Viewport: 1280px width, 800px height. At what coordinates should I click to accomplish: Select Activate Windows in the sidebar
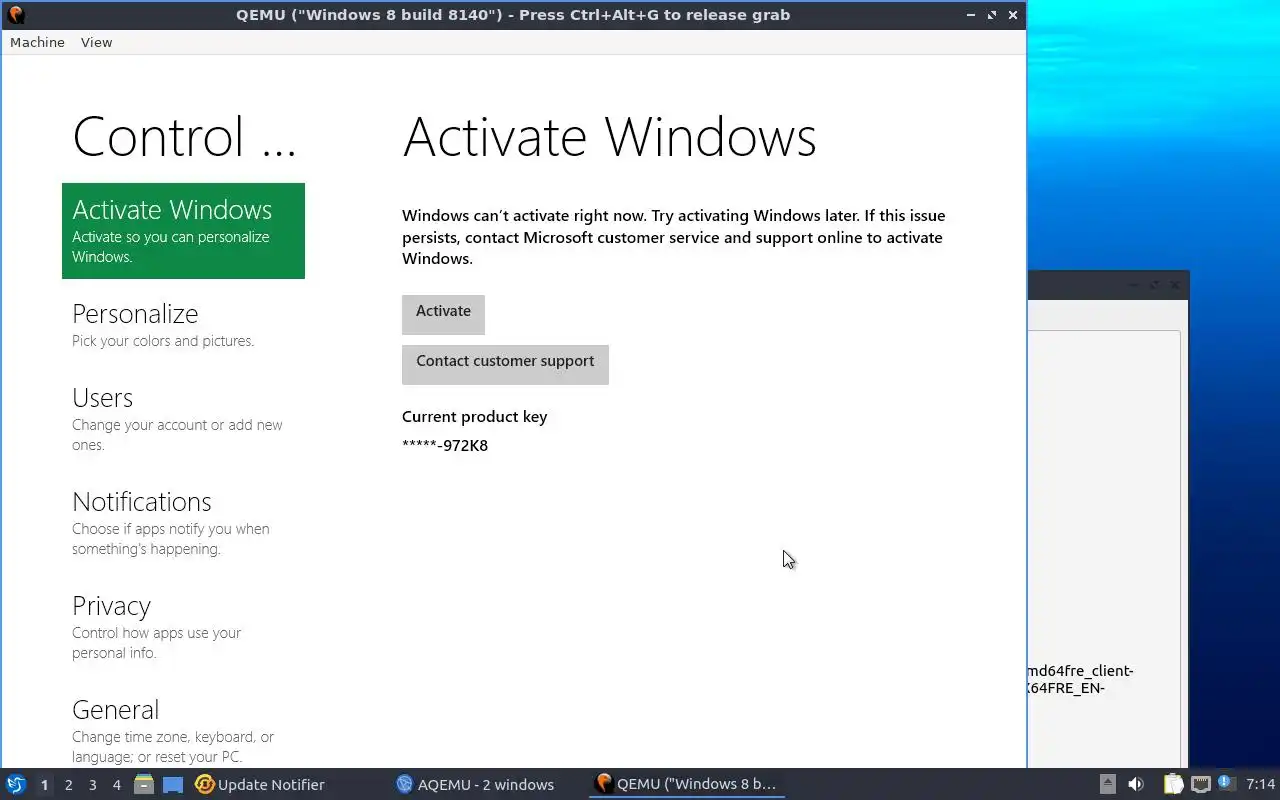click(x=183, y=231)
